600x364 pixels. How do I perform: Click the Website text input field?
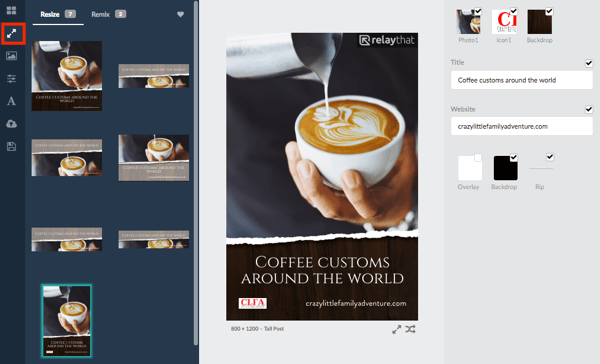[522, 126]
